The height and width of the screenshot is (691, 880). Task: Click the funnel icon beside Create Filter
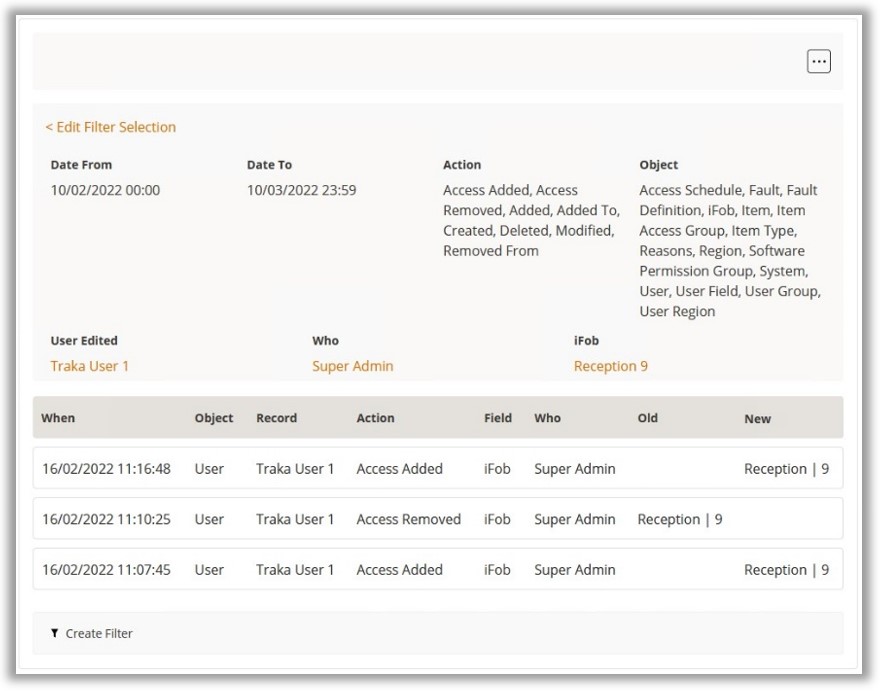pos(54,633)
